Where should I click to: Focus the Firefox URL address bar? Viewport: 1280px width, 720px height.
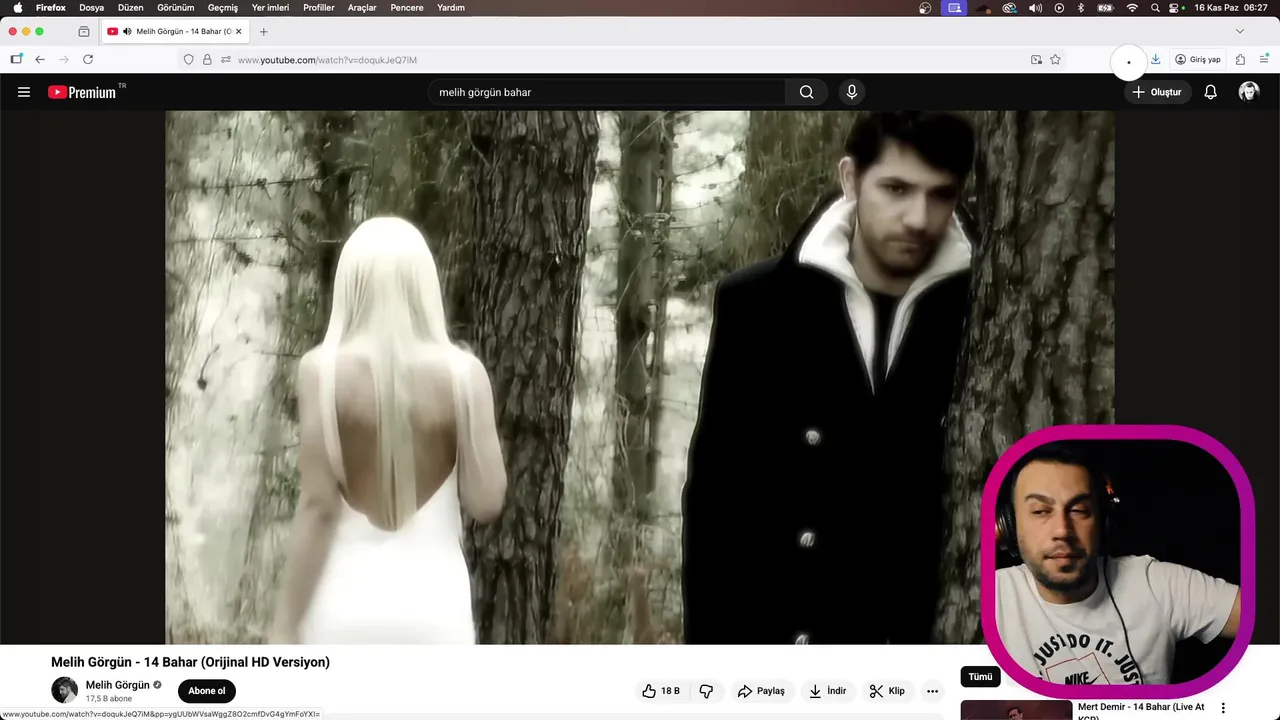tap(620, 60)
